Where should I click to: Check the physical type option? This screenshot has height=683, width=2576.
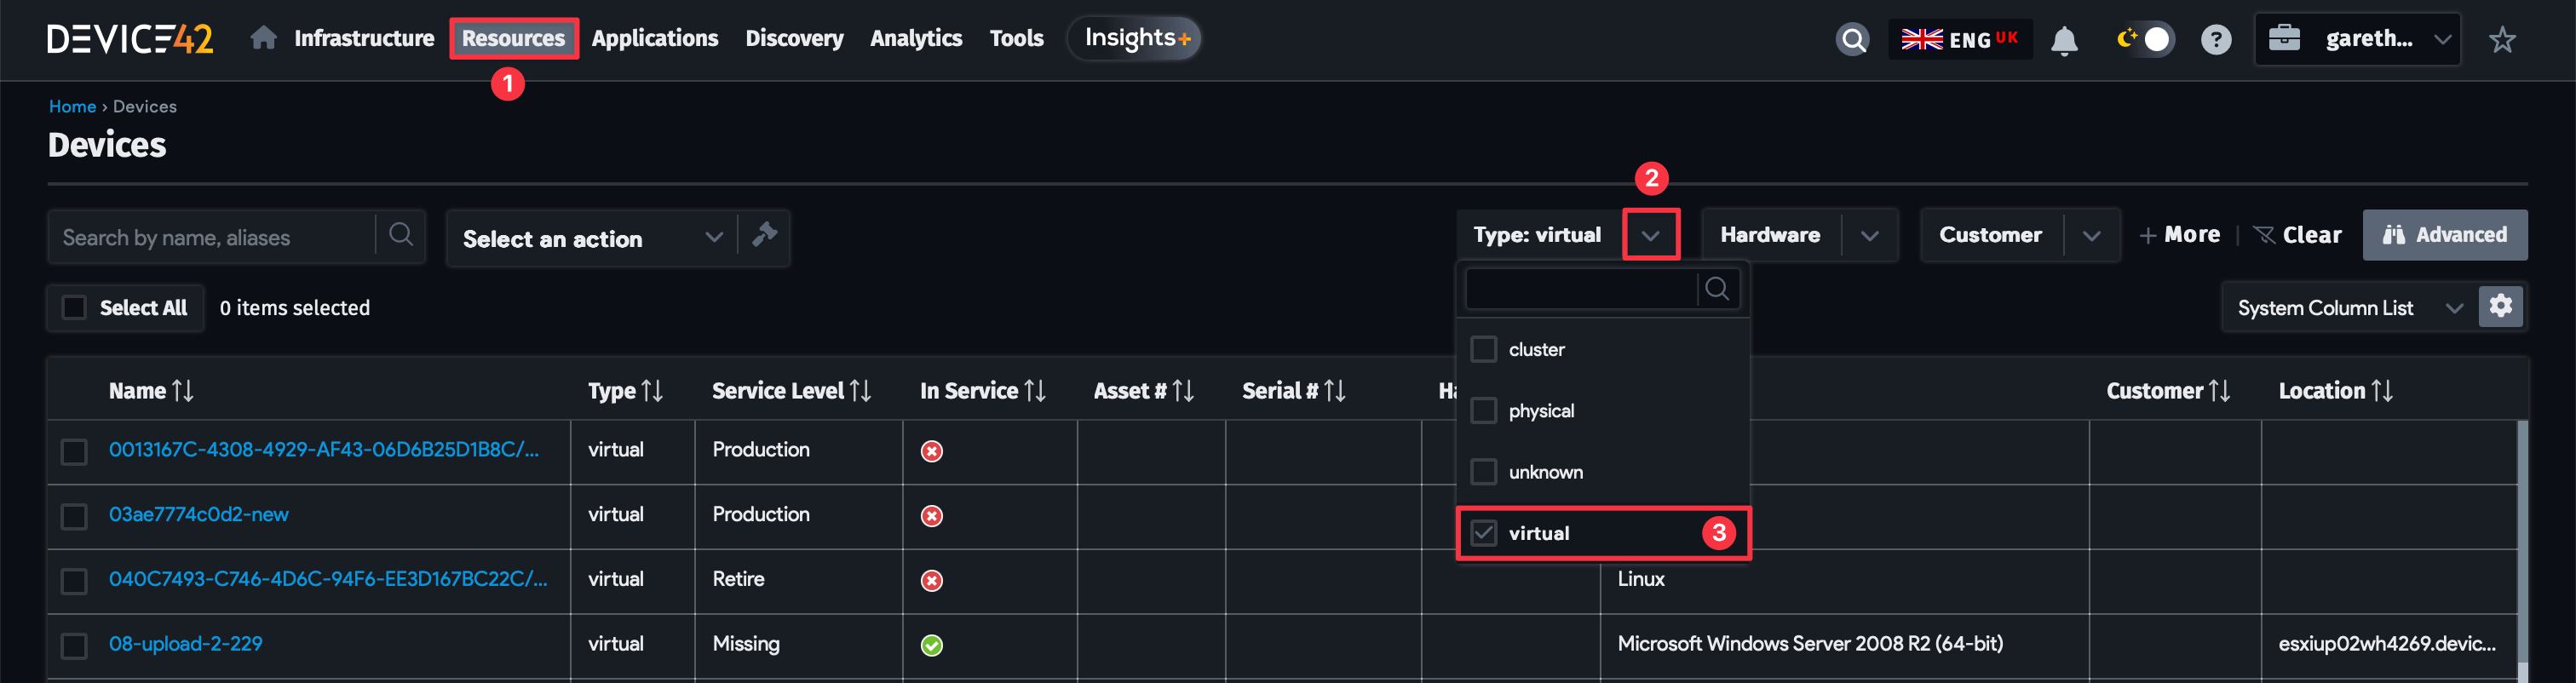point(1483,411)
